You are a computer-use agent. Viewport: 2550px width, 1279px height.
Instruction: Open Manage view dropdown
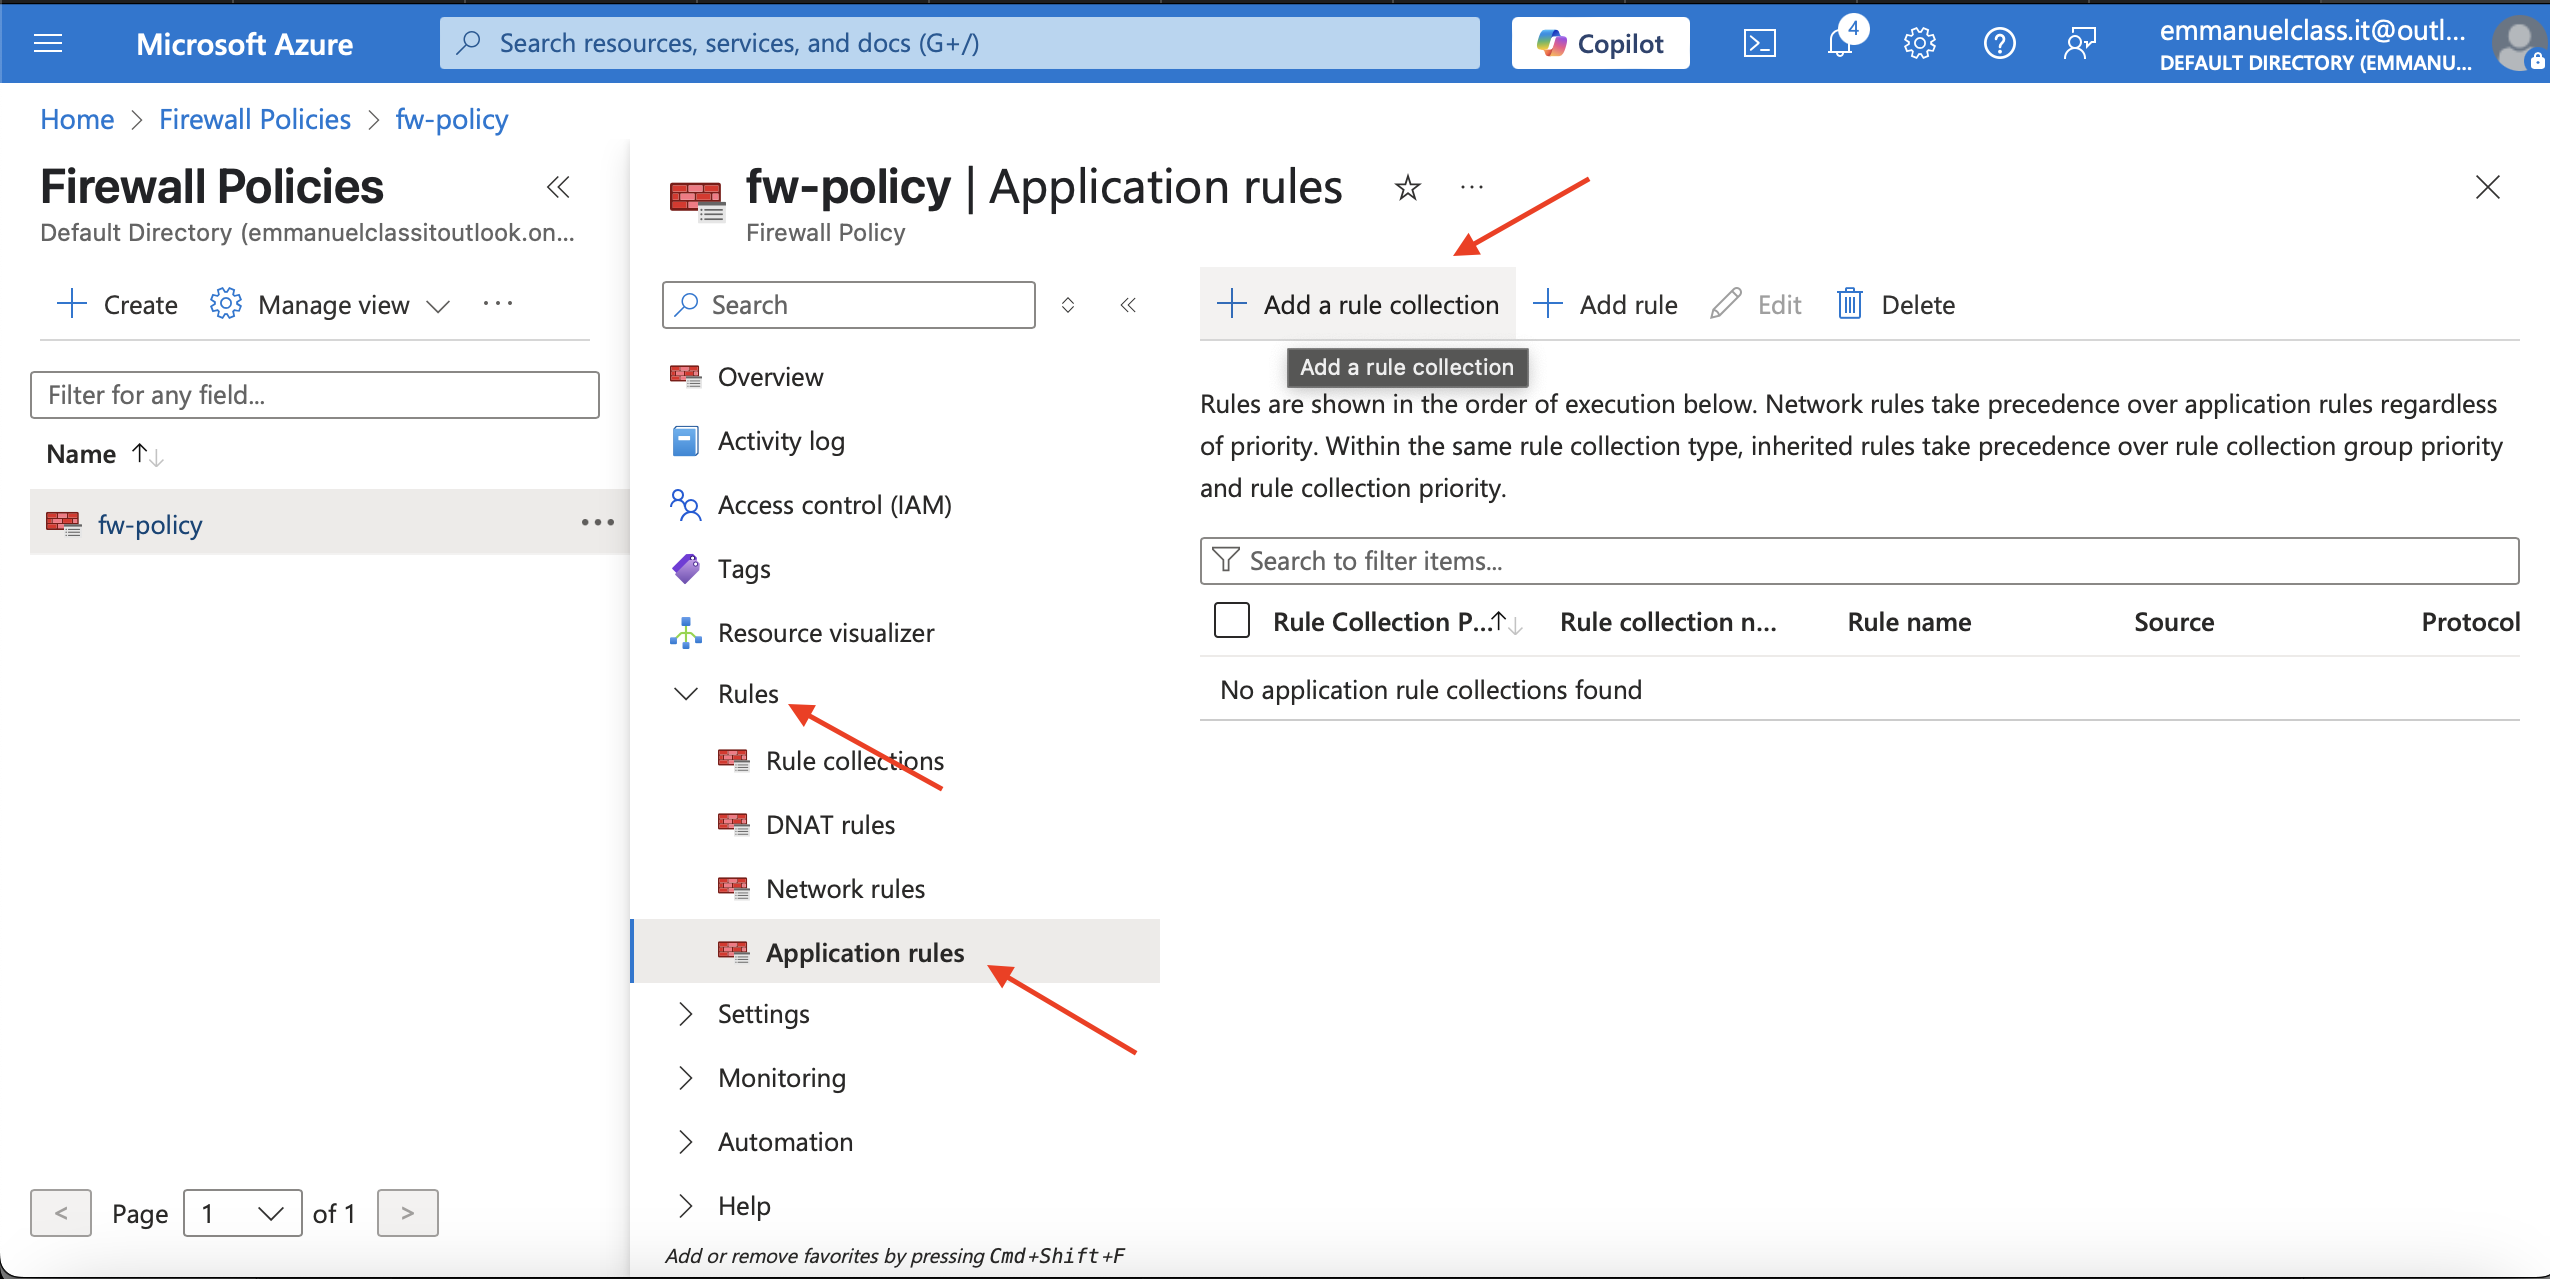coord(330,304)
